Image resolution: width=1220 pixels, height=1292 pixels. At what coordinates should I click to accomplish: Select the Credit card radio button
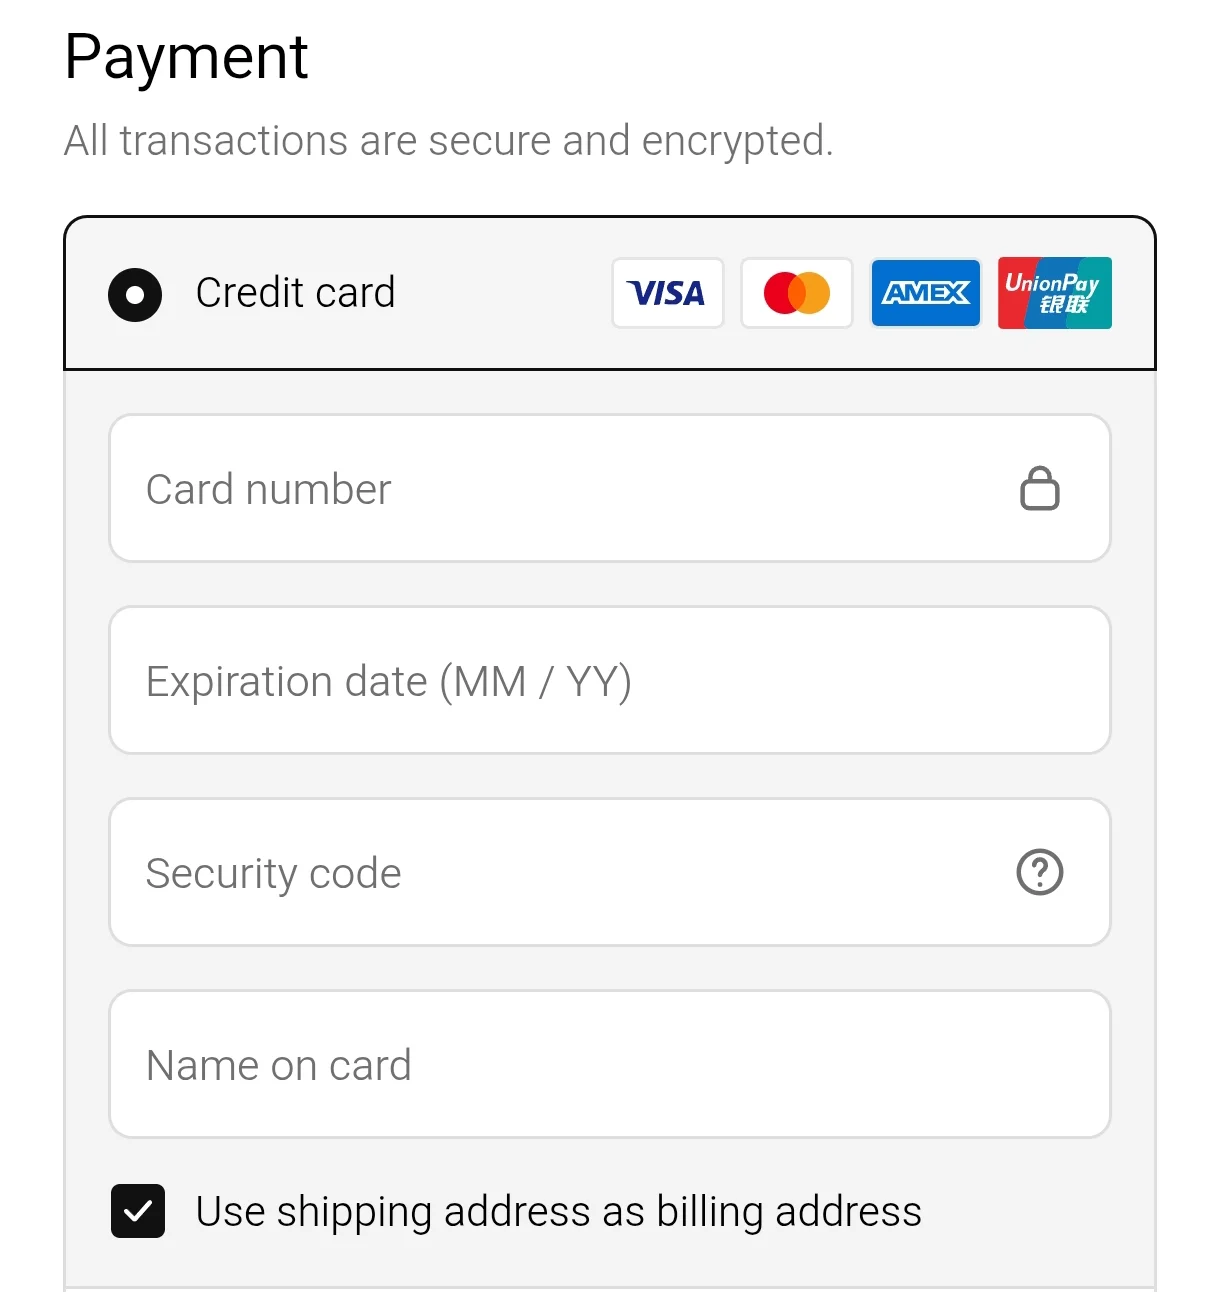click(x=135, y=295)
